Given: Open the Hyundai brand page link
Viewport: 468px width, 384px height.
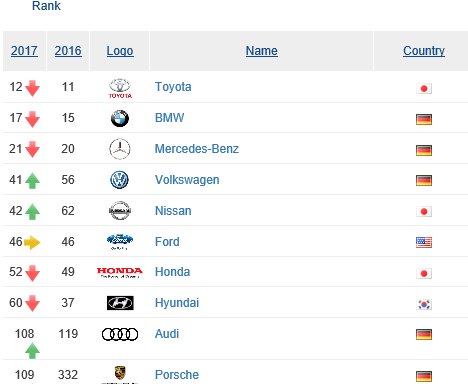Looking at the screenshot, I should pos(177,303).
